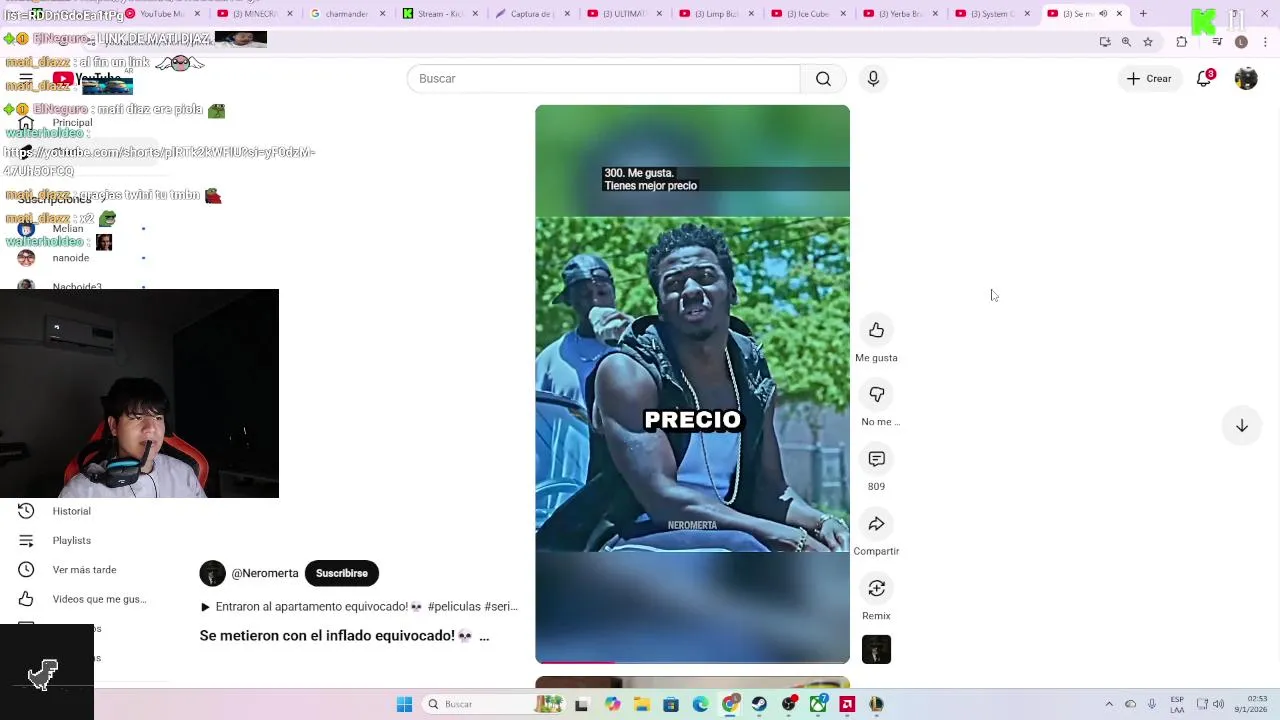Viewport: 1280px width, 720px height.
Task: Click the dislike thumbs-down icon
Action: tap(876, 395)
